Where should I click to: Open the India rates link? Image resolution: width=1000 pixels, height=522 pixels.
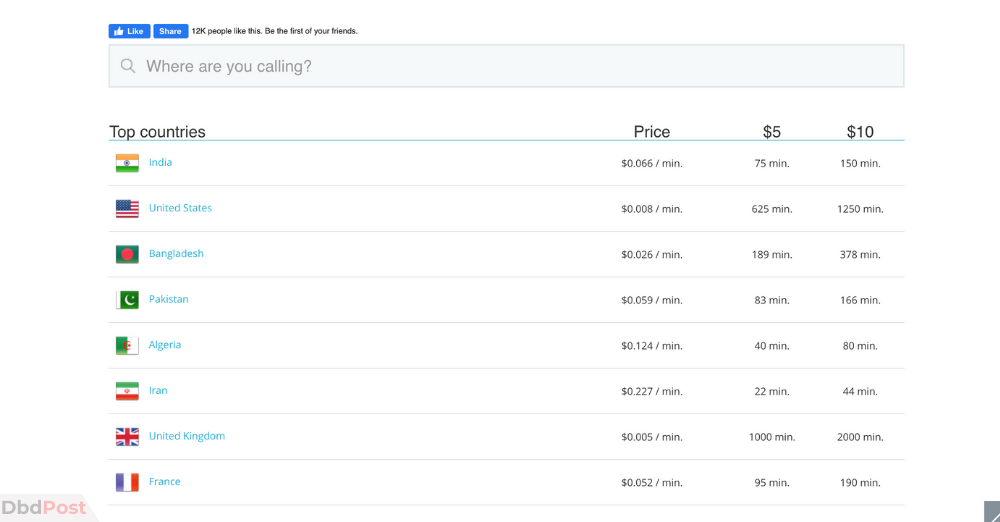160,162
